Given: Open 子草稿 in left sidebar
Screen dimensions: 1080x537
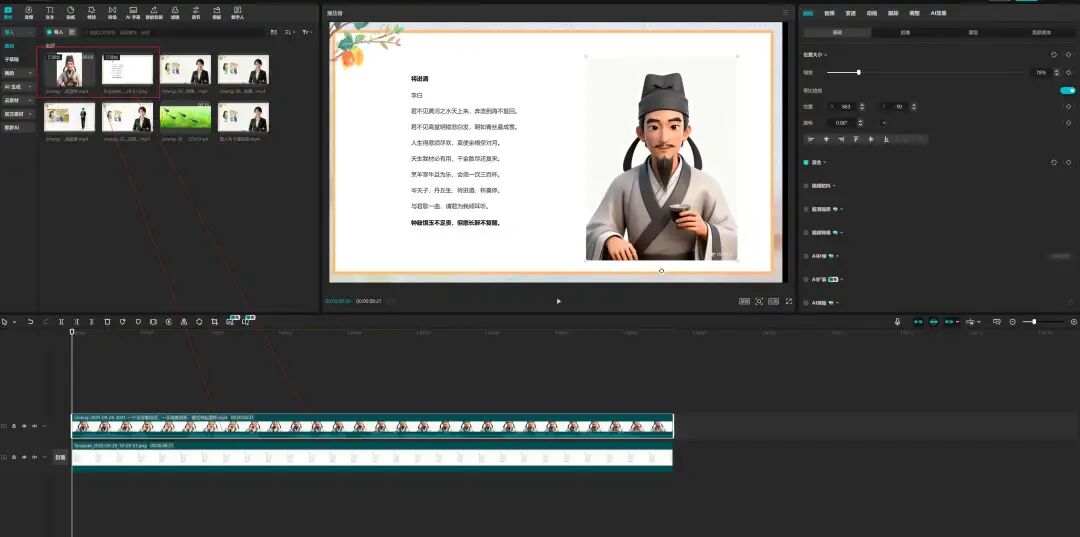Looking at the screenshot, I should click(10, 59).
